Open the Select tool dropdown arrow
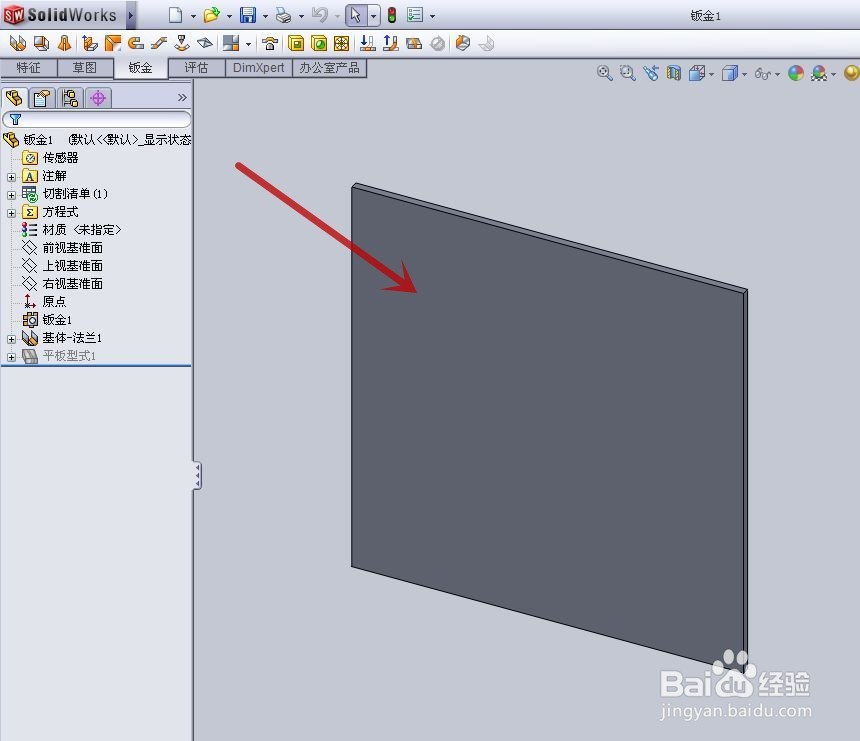The height and width of the screenshot is (741, 860). click(x=374, y=16)
